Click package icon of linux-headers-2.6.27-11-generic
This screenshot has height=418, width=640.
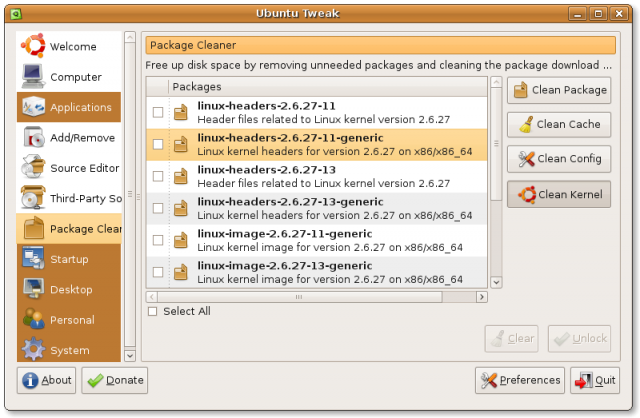pos(180,144)
